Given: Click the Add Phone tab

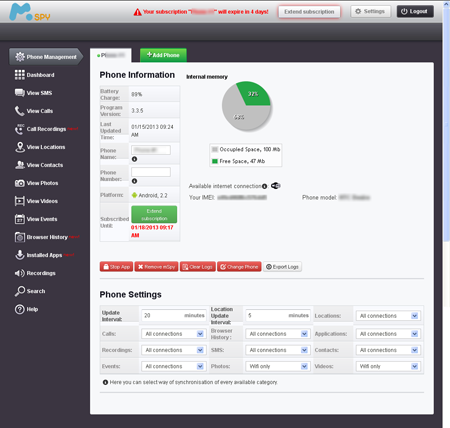Looking at the screenshot, I should tap(163, 55).
